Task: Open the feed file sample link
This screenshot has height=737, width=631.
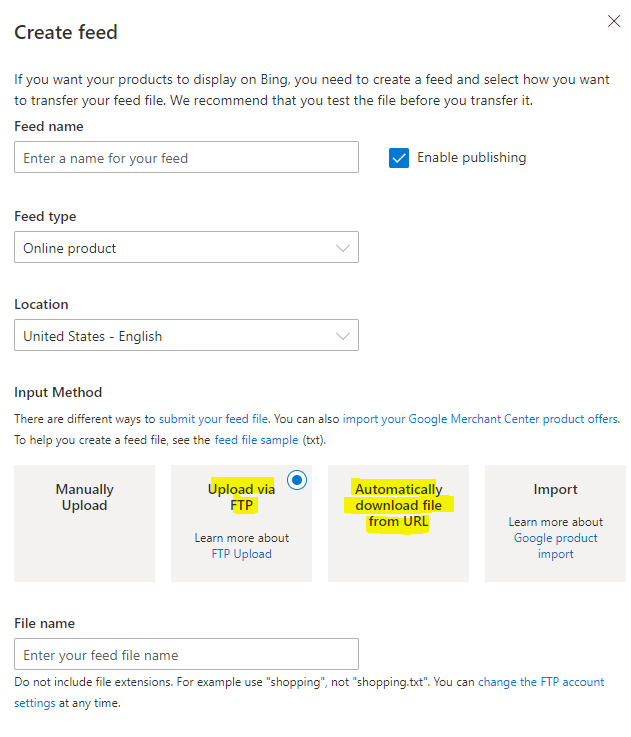Action: (x=257, y=440)
